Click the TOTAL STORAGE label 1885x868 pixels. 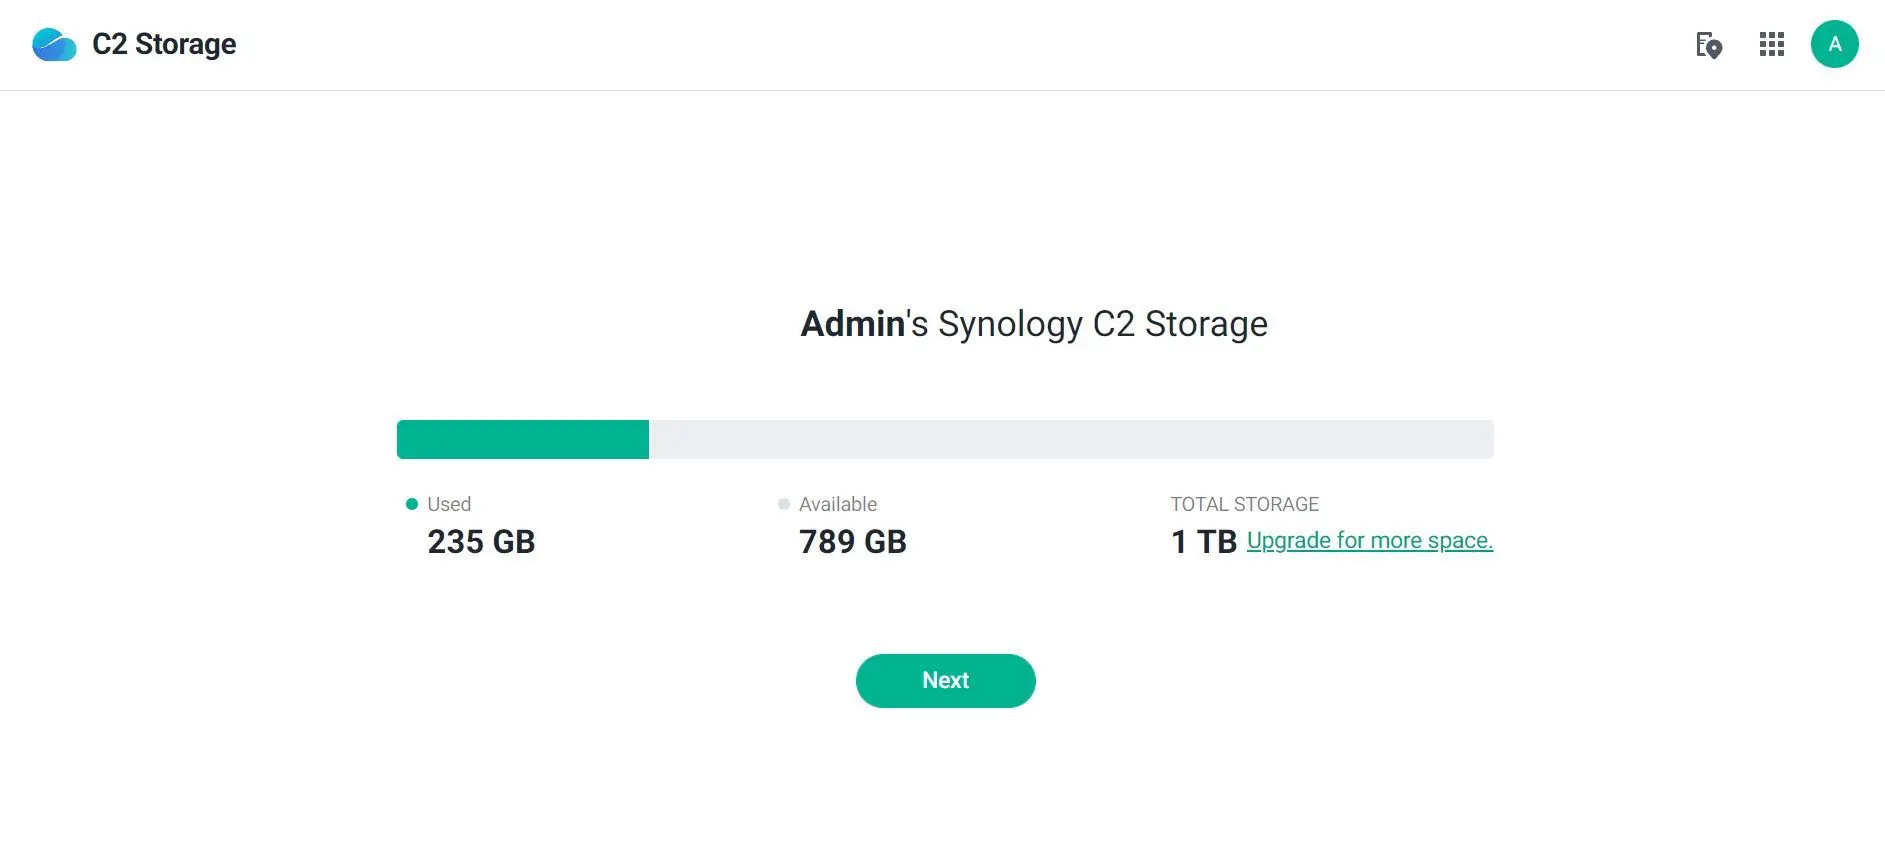(1244, 504)
